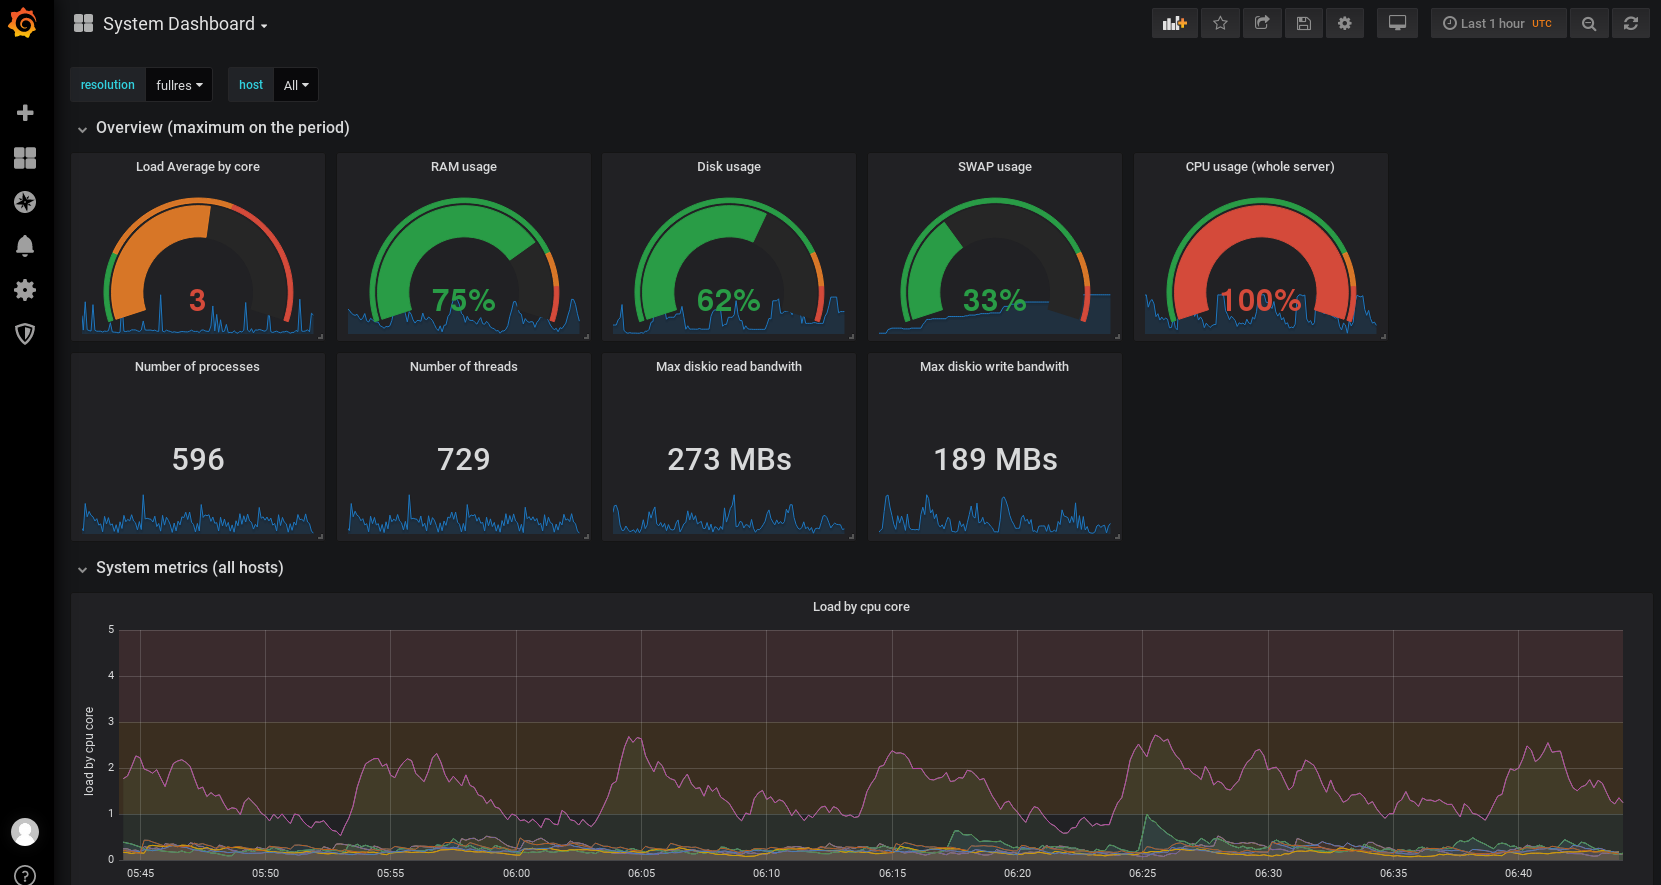Click the 100% CPU usage gauge
Image resolution: width=1661 pixels, height=885 pixels.
pyautogui.click(x=1260, y=261)
